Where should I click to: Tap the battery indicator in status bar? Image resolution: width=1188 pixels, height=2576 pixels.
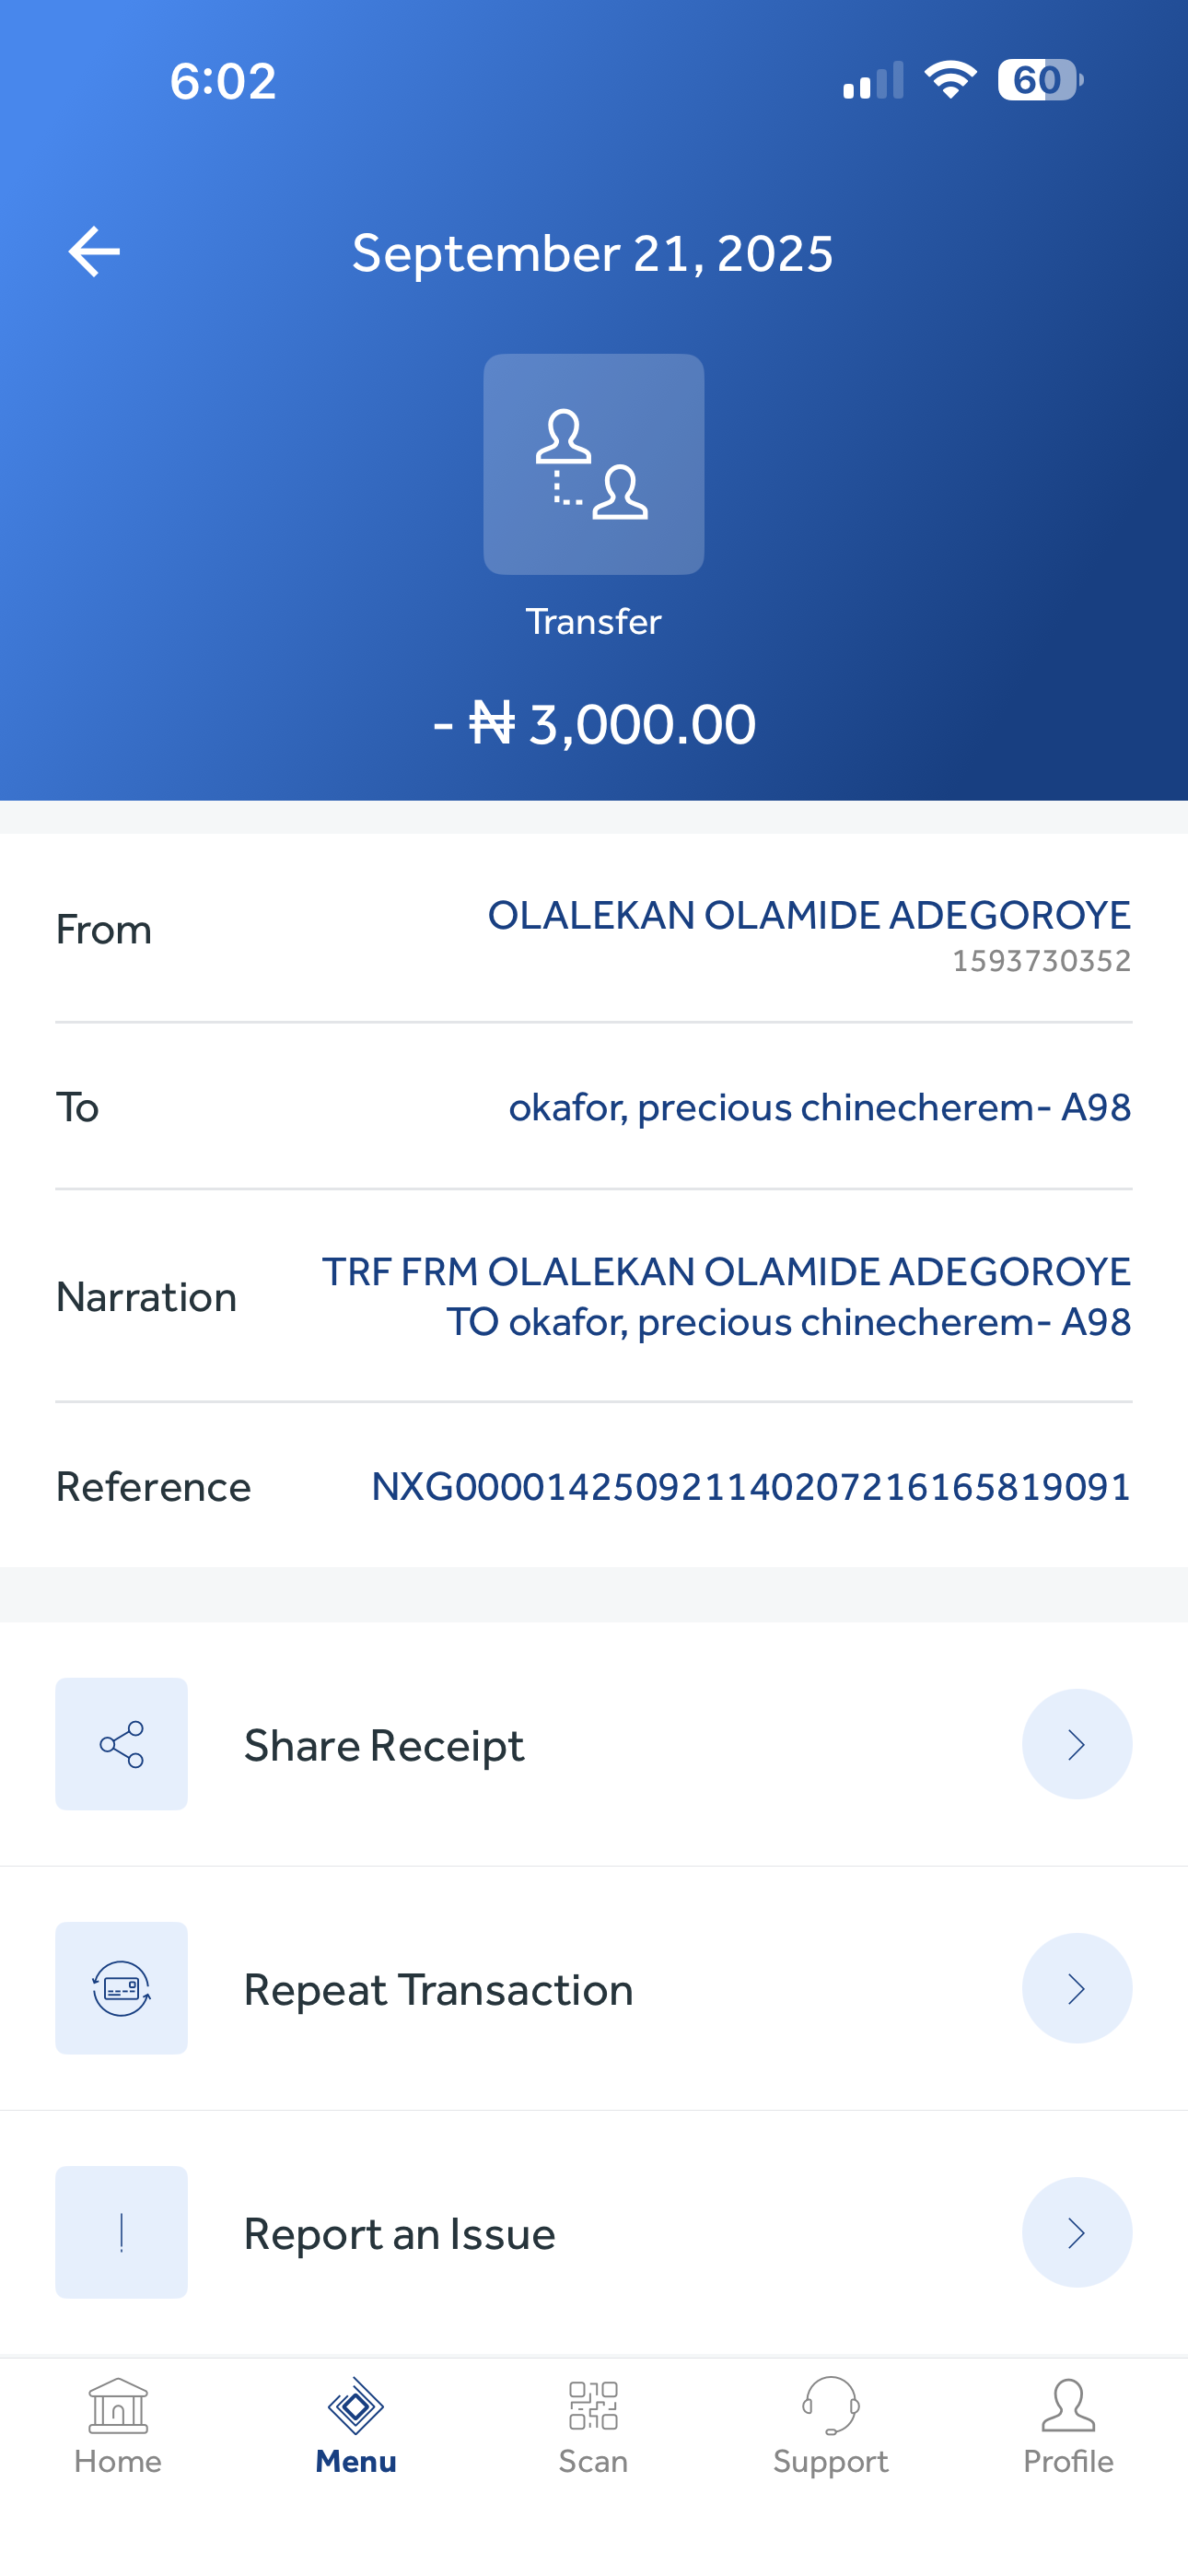pos(1039,80)
